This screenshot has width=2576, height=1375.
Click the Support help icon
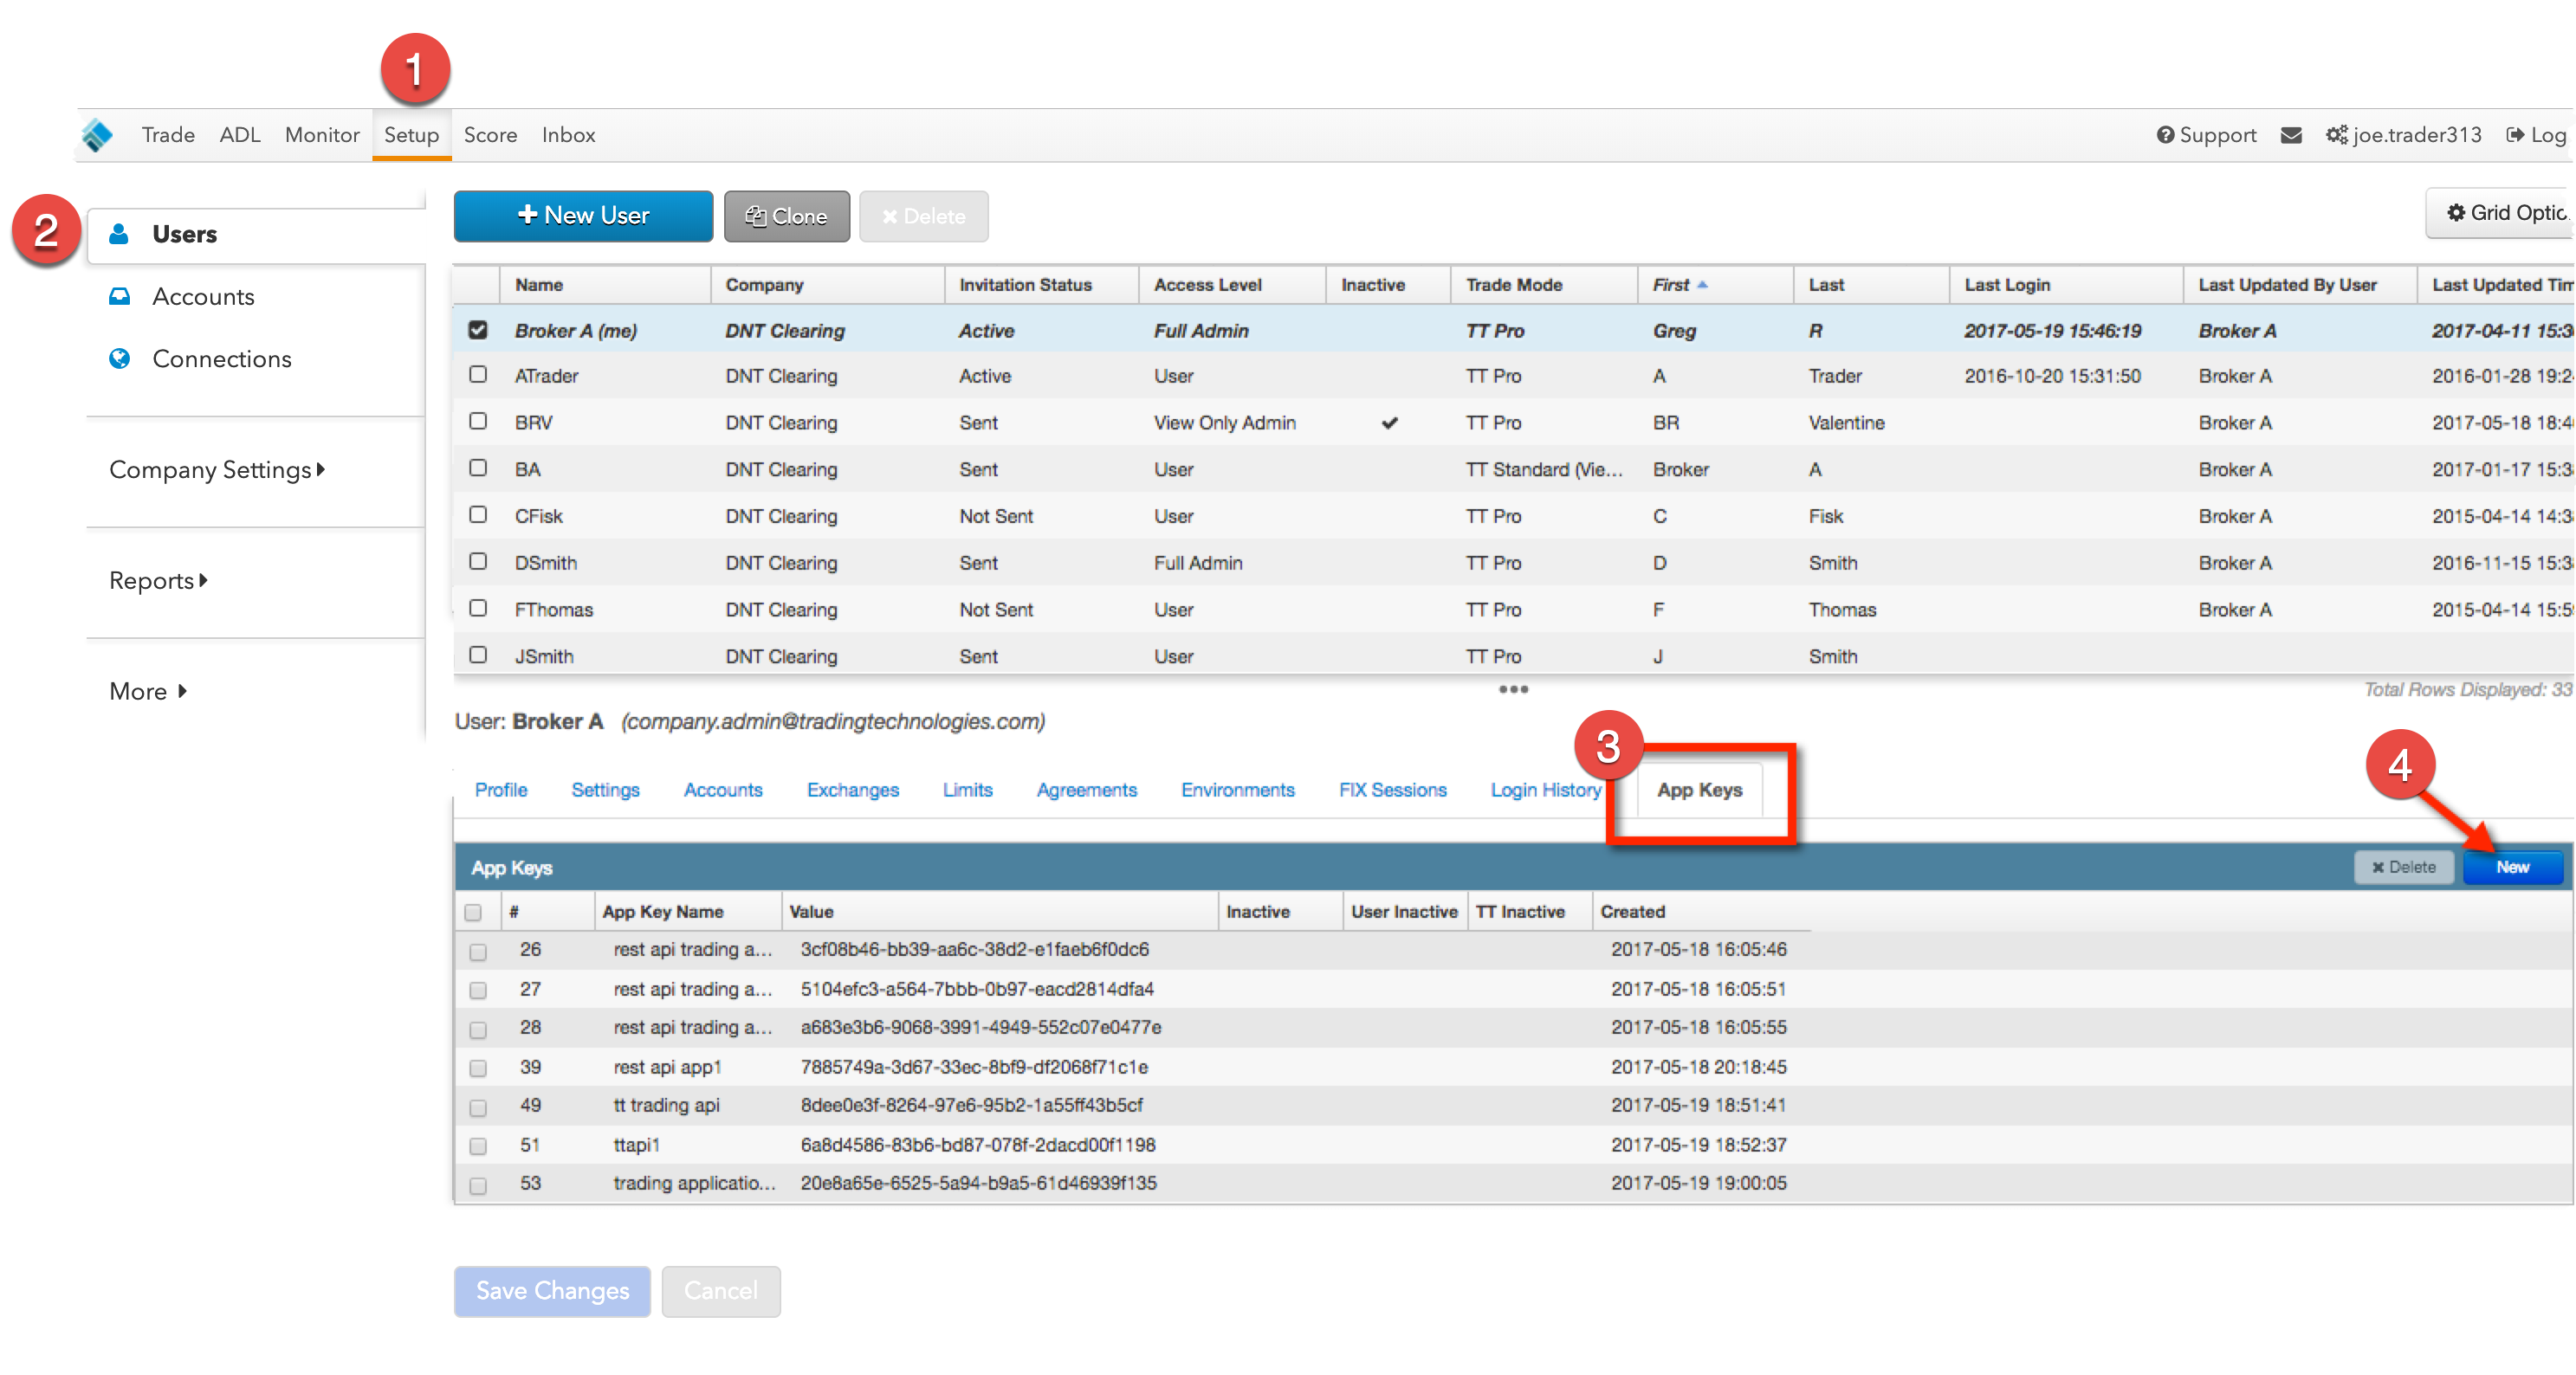(x=2165, y=135)
